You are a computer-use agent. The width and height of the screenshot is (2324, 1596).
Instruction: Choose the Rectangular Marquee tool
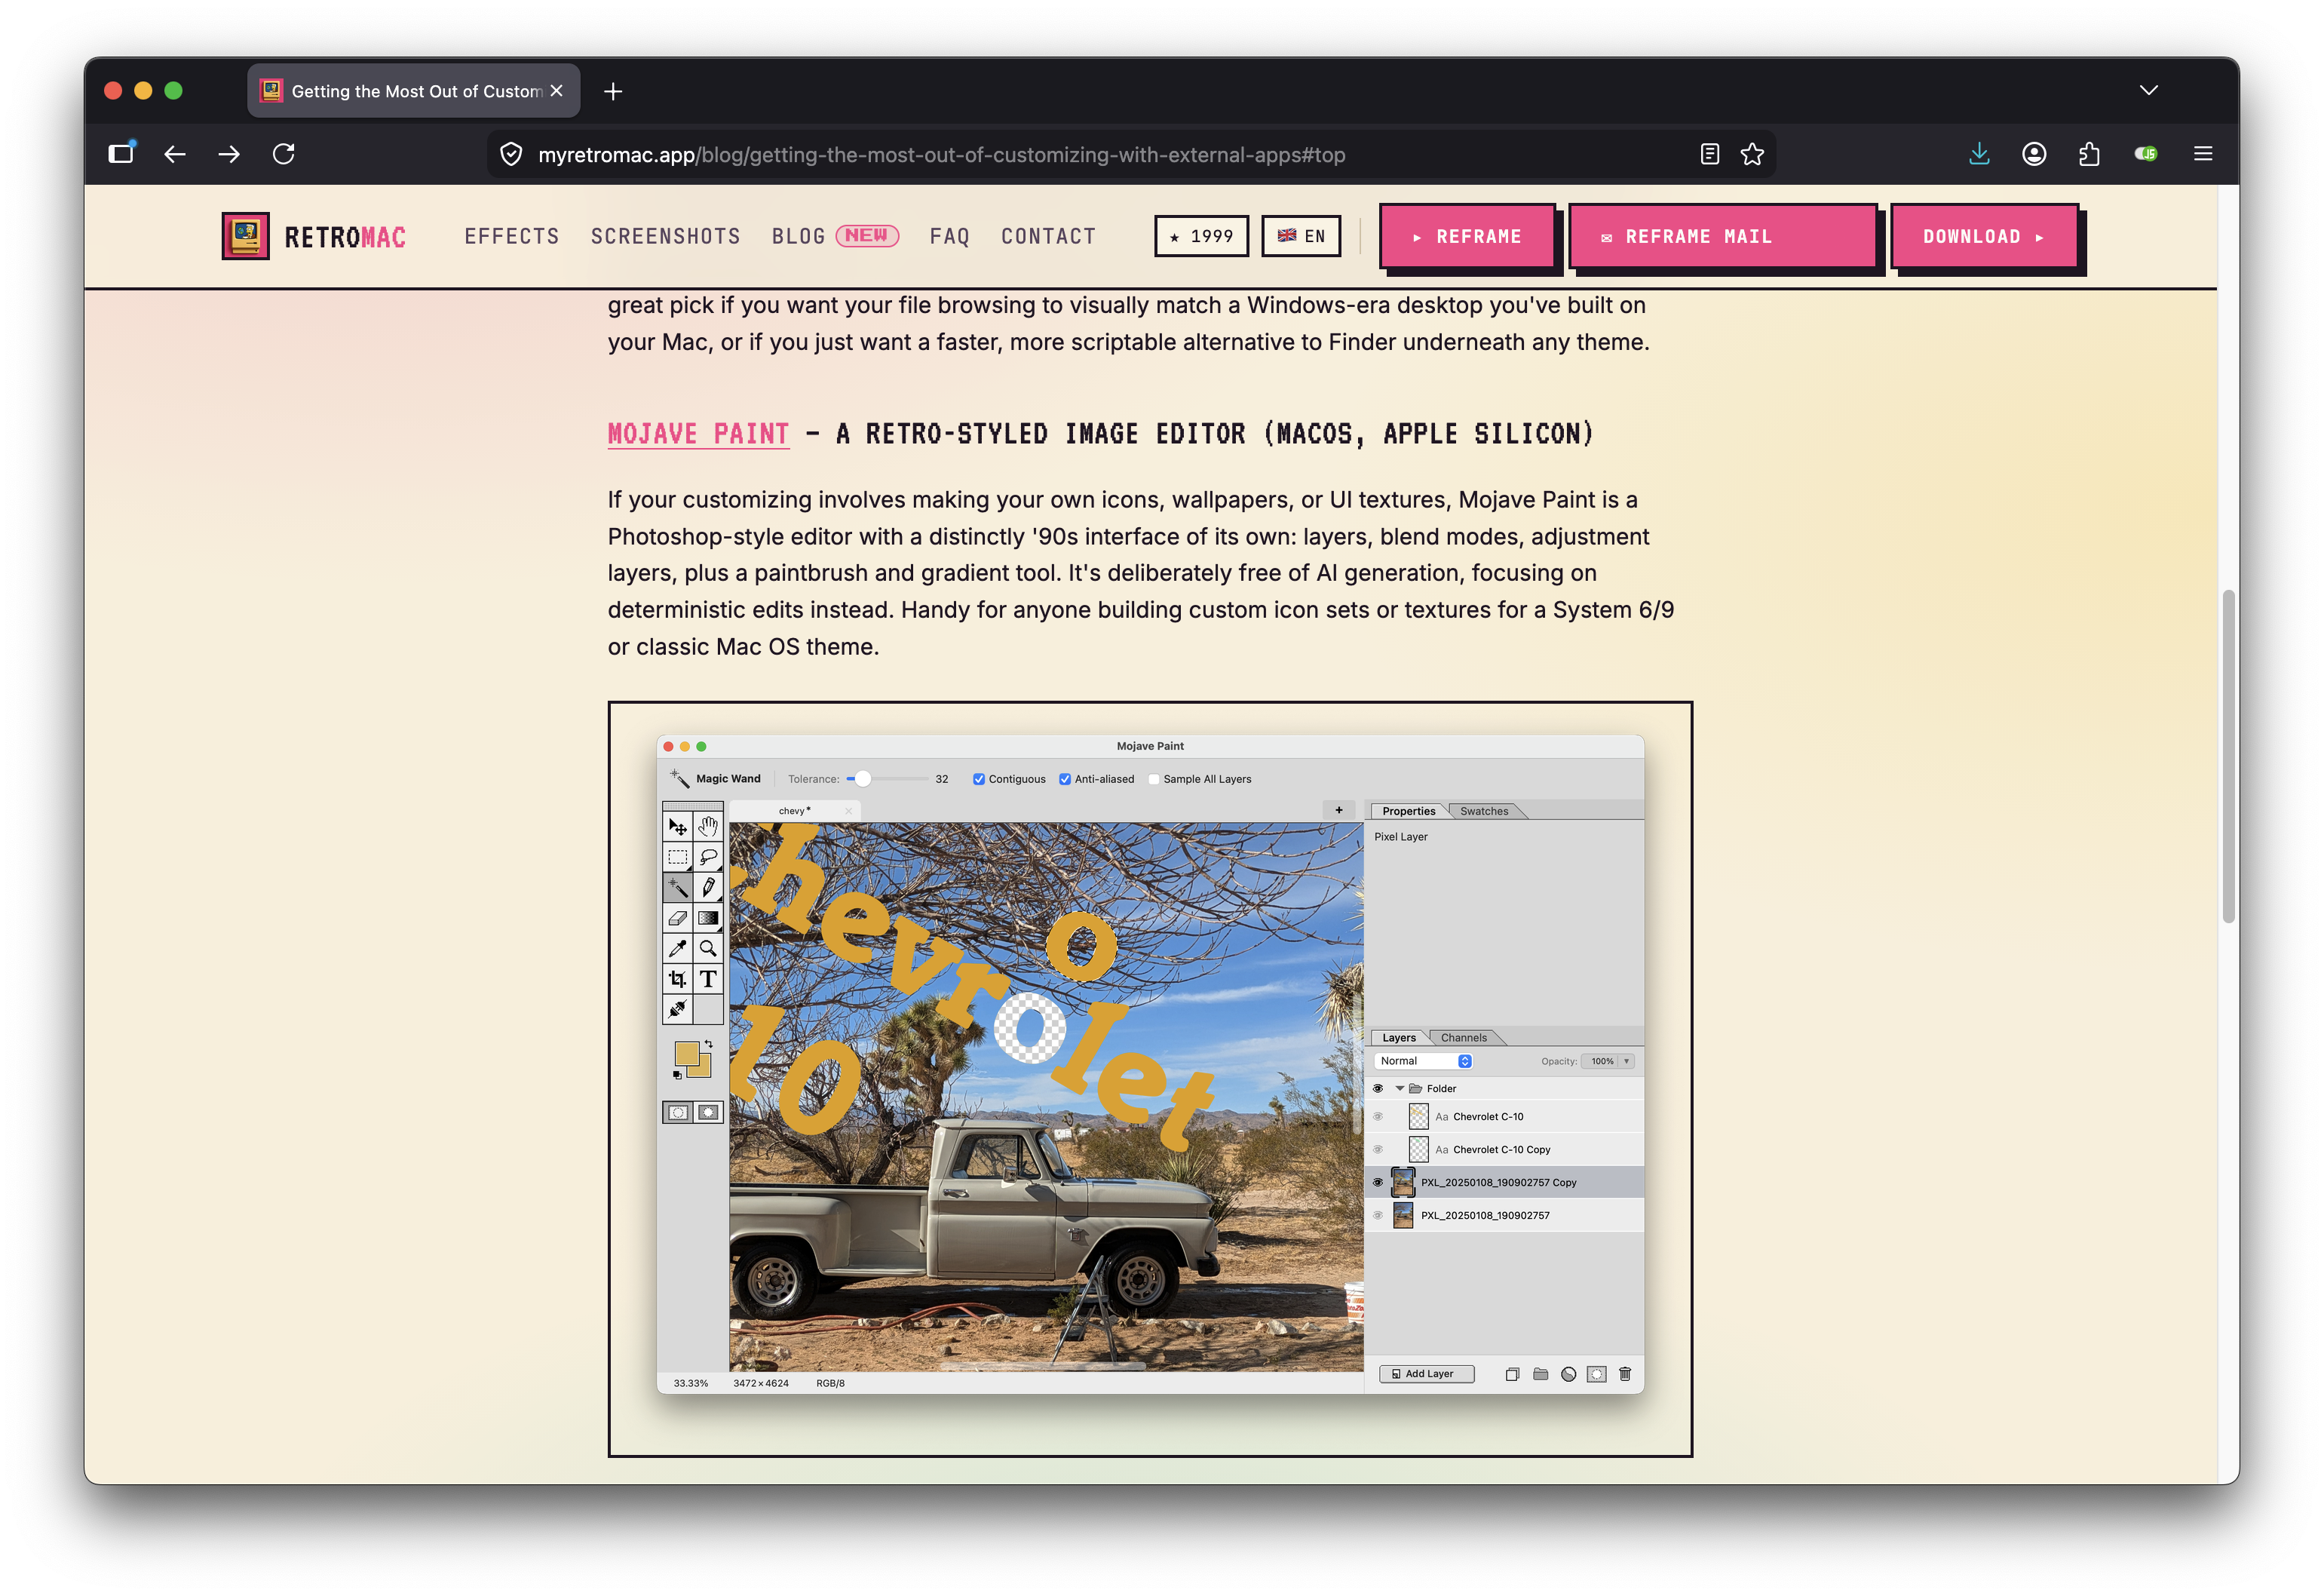[x=677, y=857]
